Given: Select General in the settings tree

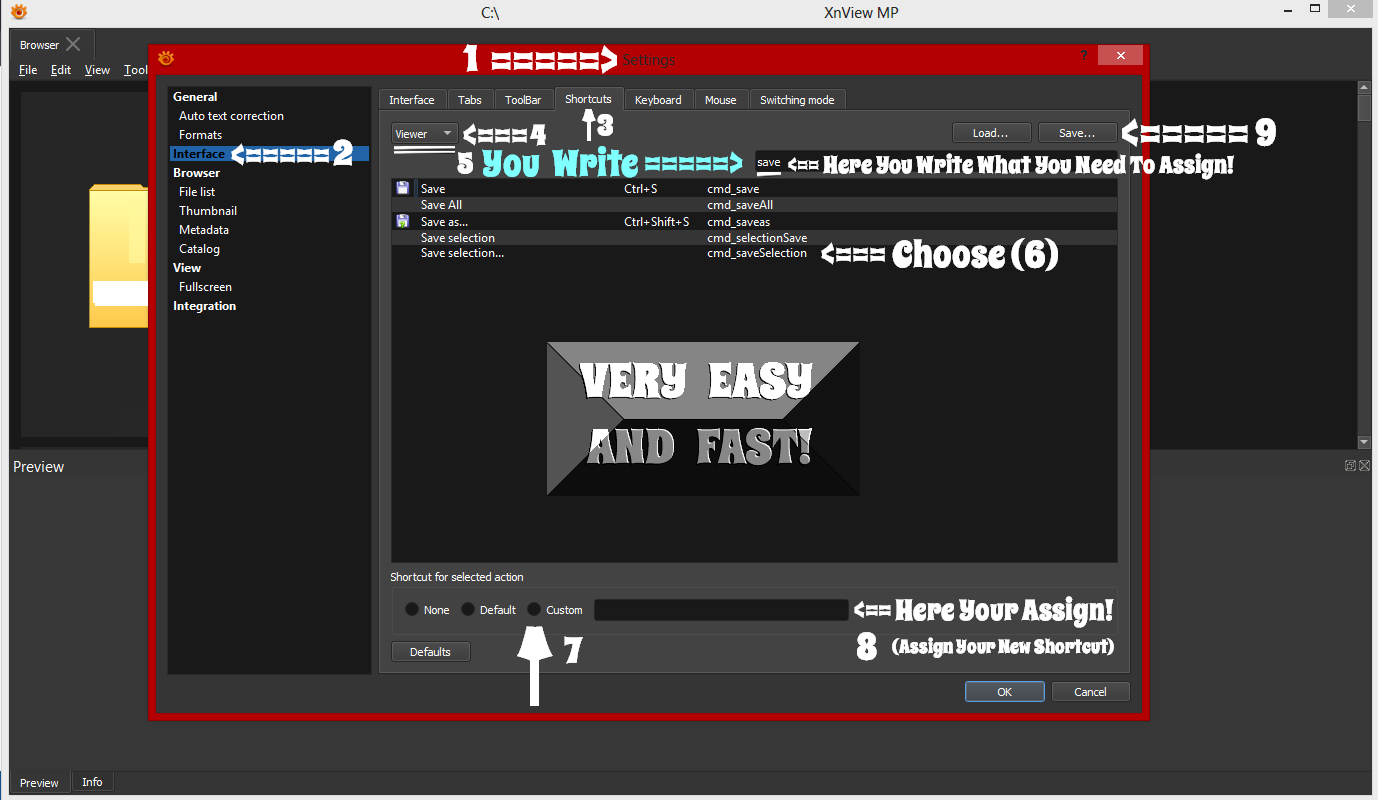Looking at the screenshot, I should click(x=195, y=97).
